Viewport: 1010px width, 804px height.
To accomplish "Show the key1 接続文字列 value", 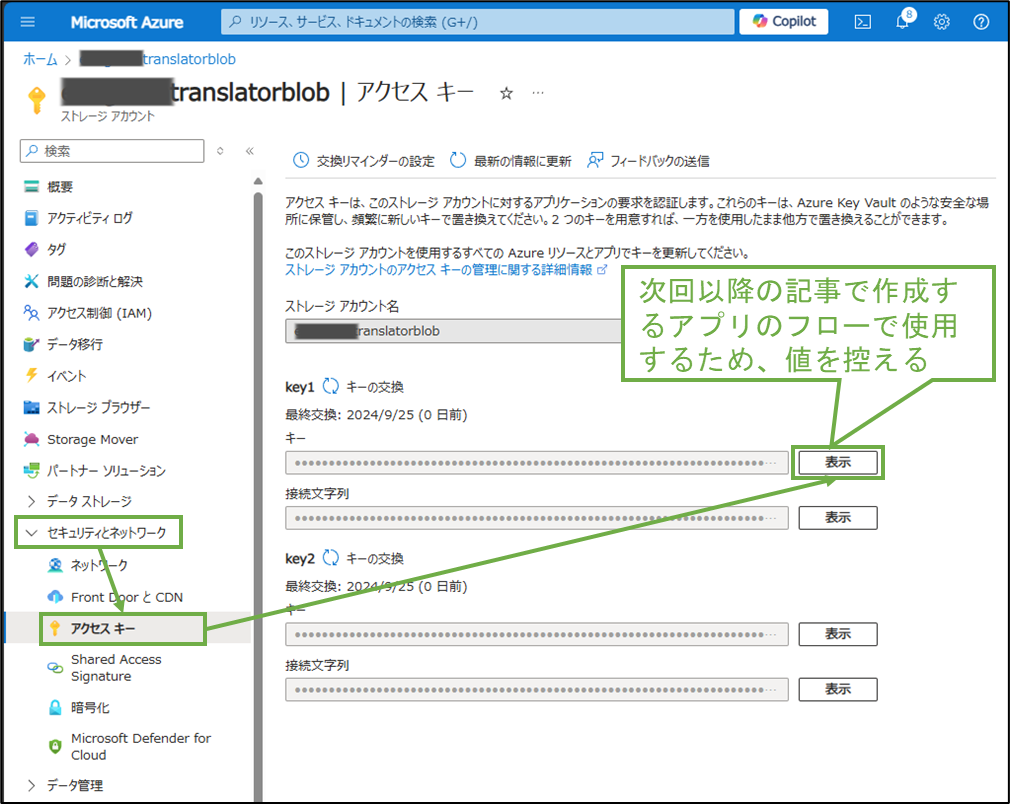I will coord(837,518).
